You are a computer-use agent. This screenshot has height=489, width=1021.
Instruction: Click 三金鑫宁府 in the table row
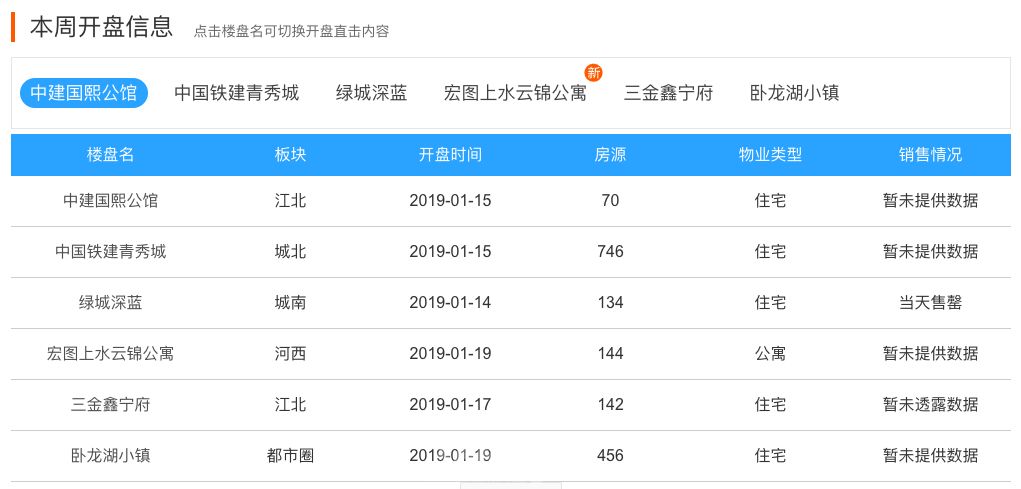[x=111, y=404]
